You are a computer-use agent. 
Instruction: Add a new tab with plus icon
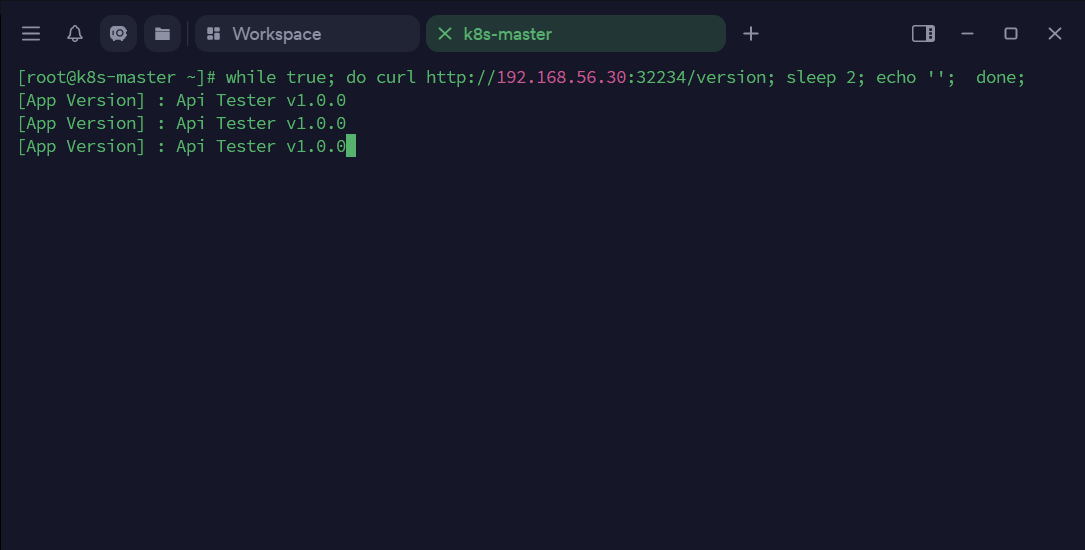751,34
